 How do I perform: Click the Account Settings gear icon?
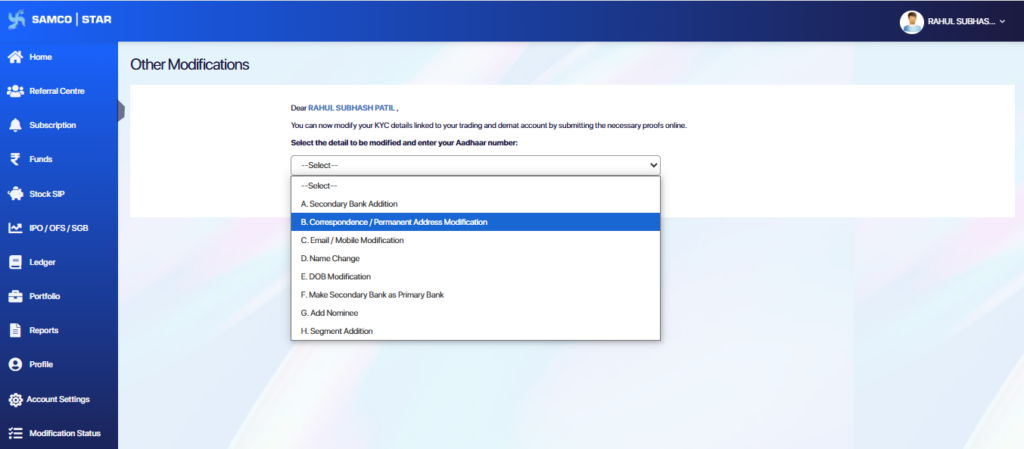15,399
